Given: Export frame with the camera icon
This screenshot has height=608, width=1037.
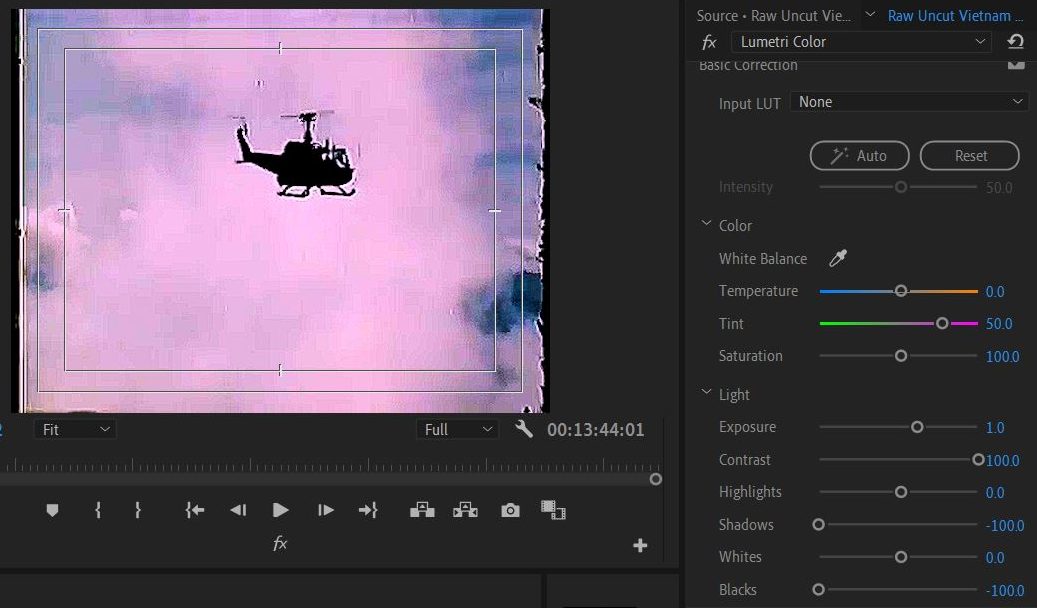Looking at the screenshot, I should pos(510,510).
